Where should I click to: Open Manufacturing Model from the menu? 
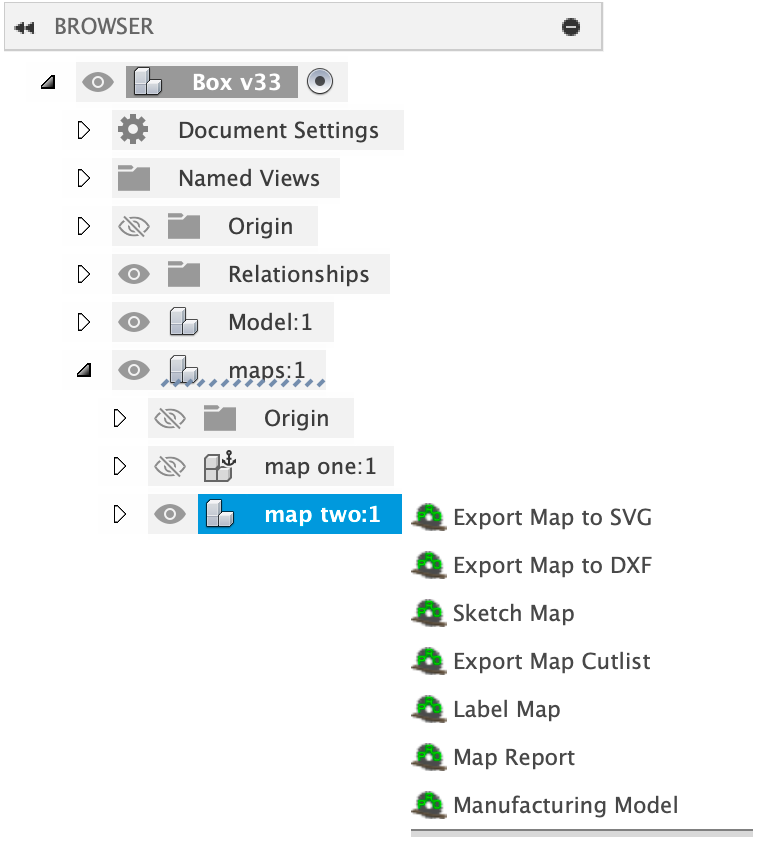coord(565,805)
